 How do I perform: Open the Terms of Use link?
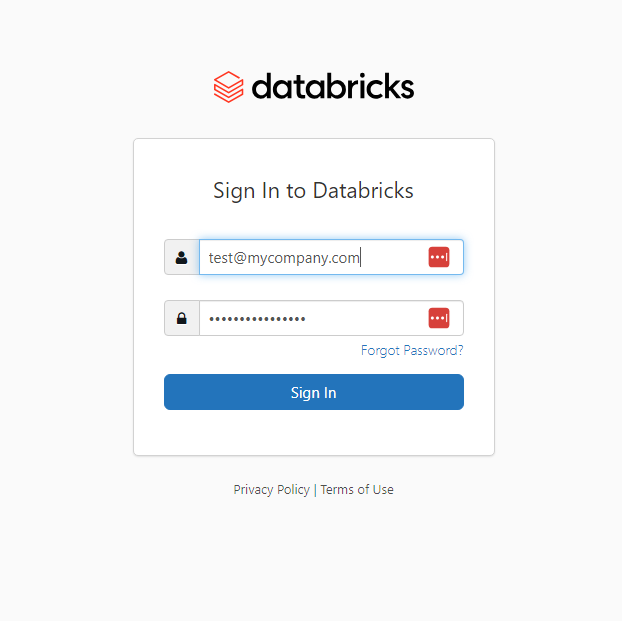357,490
